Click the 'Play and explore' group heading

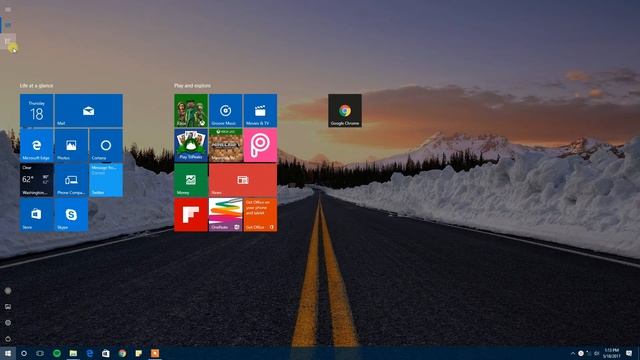pyautogui.click(x=192, y=86)
